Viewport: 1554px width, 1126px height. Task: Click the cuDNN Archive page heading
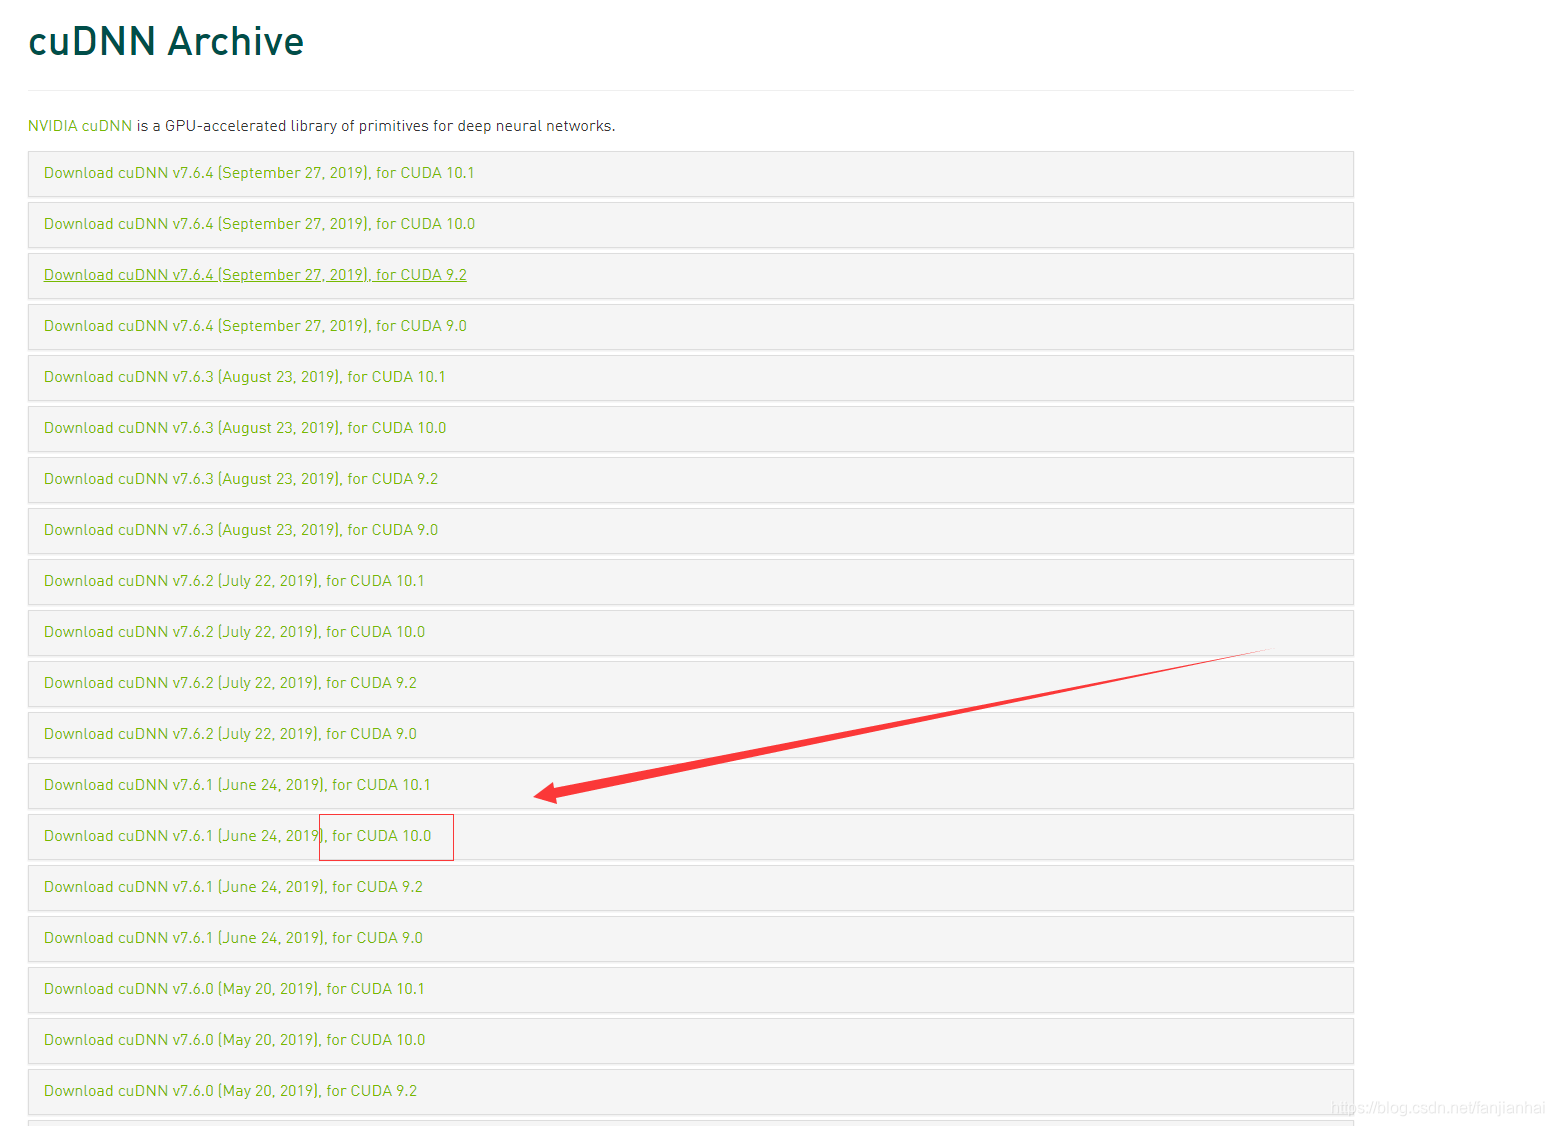(x=166, y=41)
